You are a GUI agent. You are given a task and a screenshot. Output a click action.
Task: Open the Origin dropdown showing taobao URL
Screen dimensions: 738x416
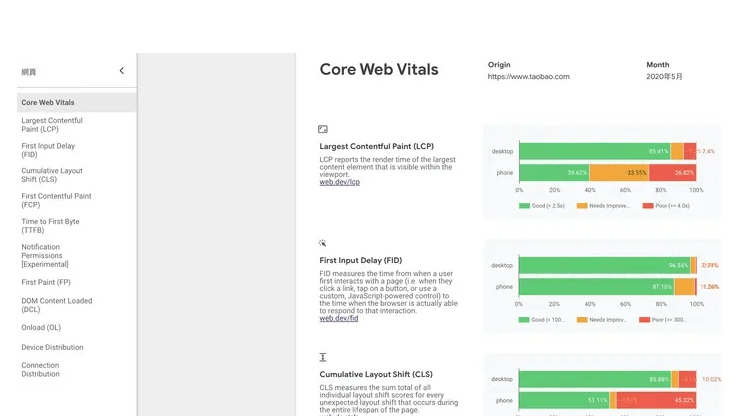[x=529, y=76]
